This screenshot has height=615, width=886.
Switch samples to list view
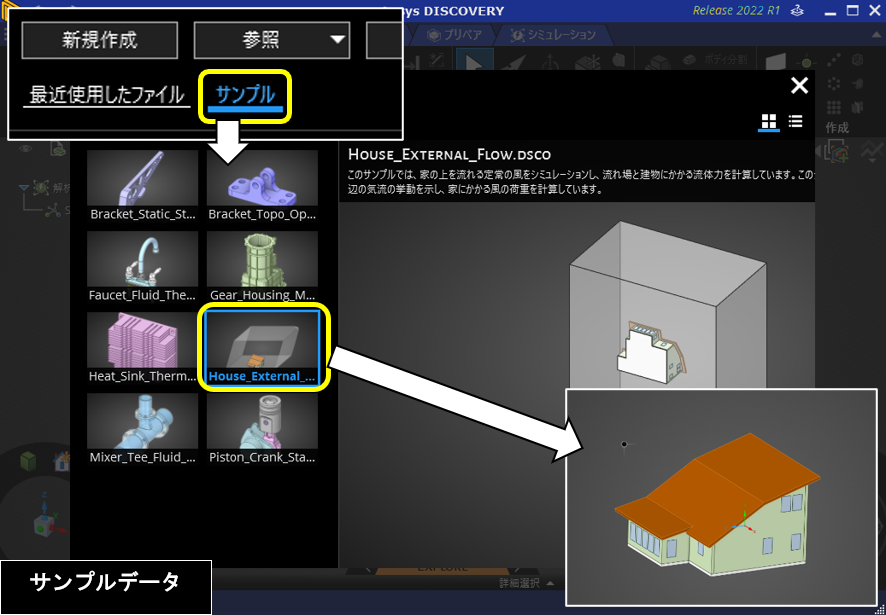click(x=796, y=121)
